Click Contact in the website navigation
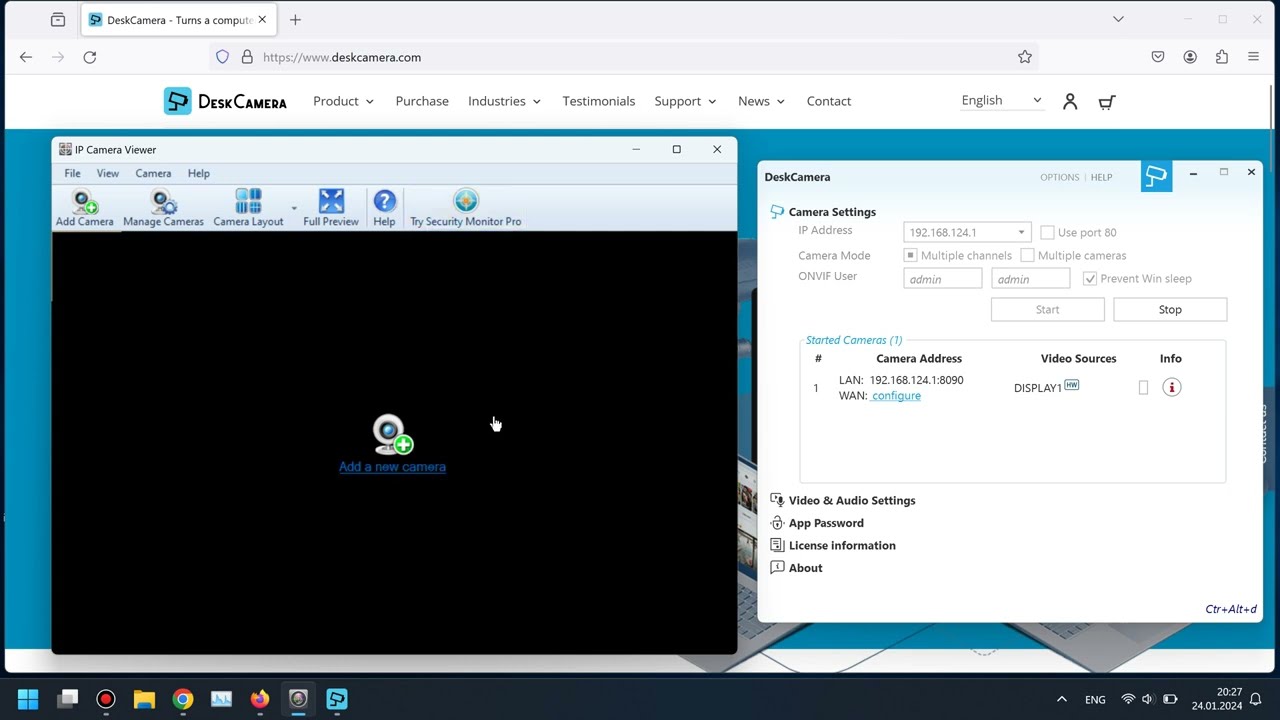Screen dimensions: 1280x720 829,101
